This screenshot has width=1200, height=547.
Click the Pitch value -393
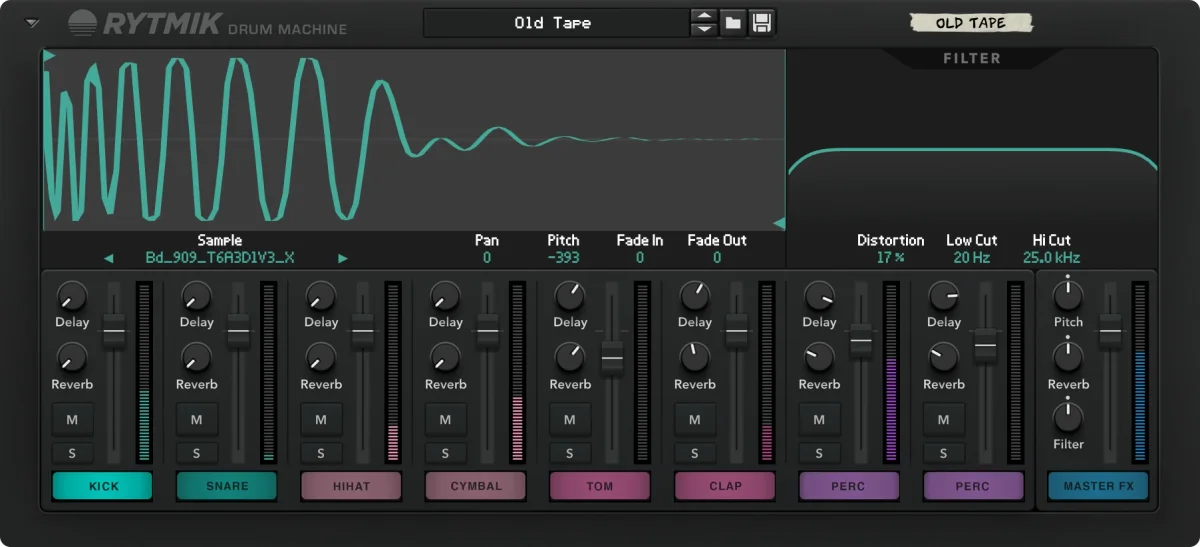pyautogui.click(x=563, y=258)
